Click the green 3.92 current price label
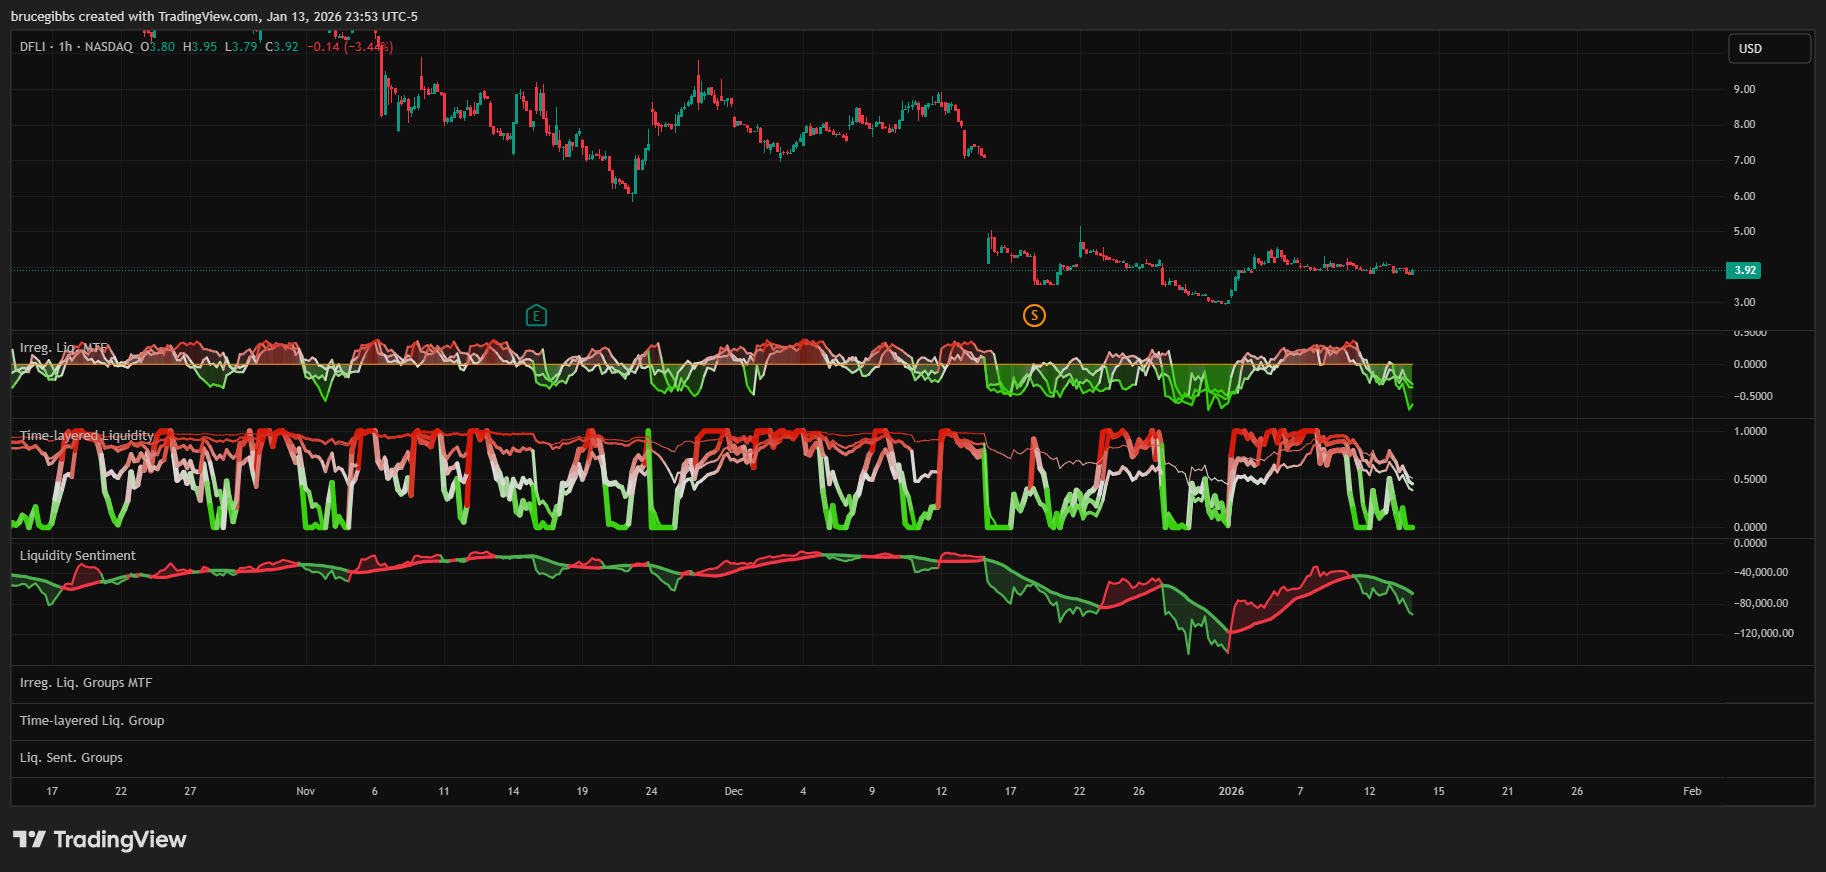1826x872 pixels. tap(1744, 270)
